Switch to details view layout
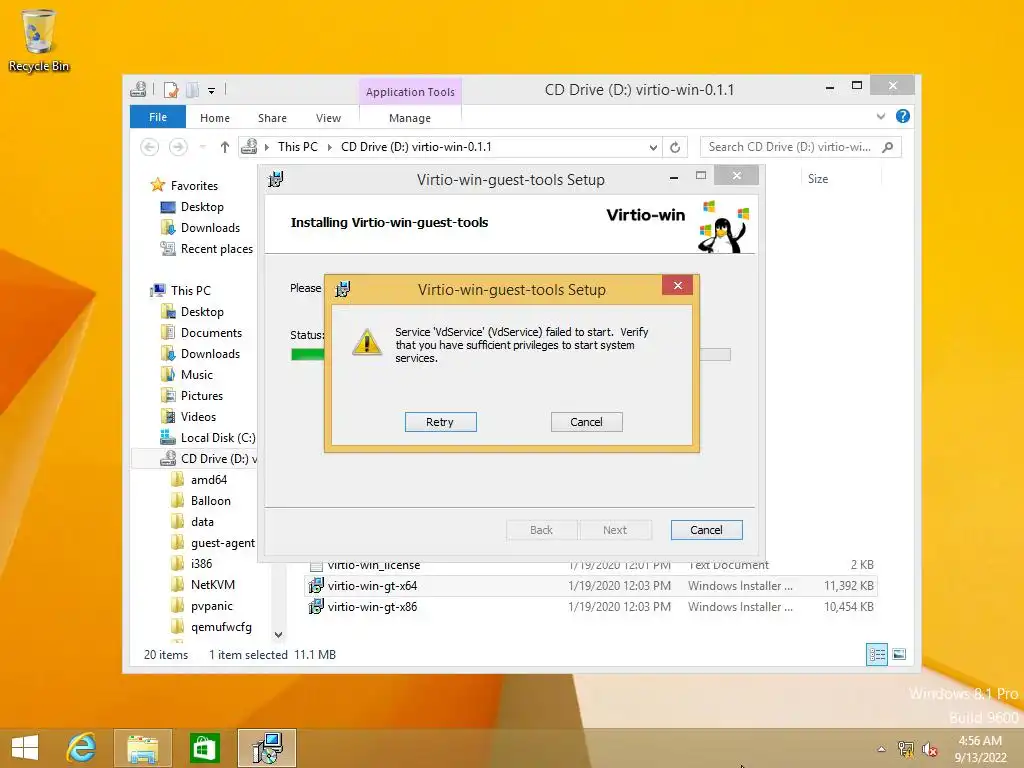The height and width of the screenshot is (768, 1024). (877, 654)
